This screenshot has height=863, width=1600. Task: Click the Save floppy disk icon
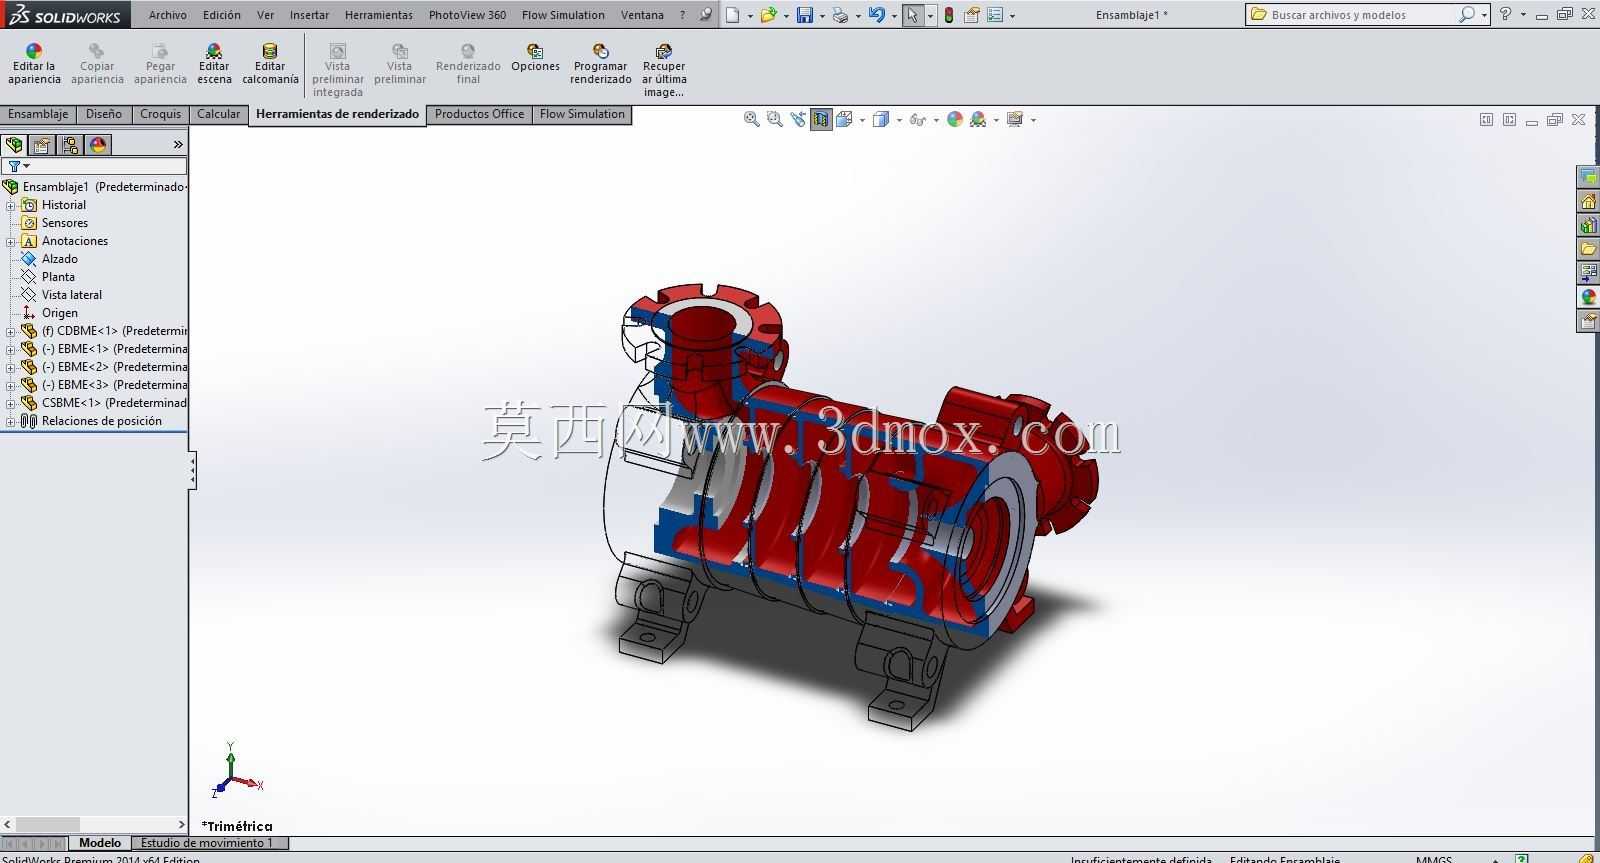(x=804, y=15)
